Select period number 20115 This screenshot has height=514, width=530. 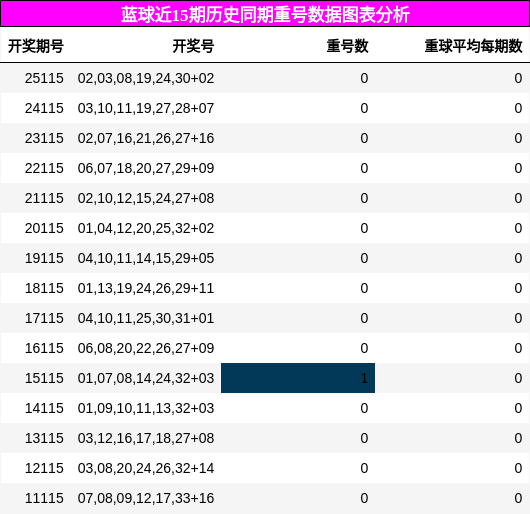click(44, 228)
